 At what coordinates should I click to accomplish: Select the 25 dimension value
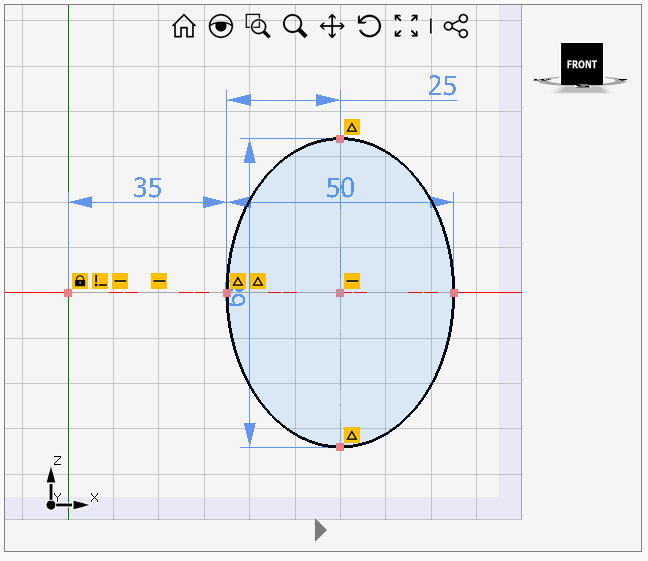[442, 86]
